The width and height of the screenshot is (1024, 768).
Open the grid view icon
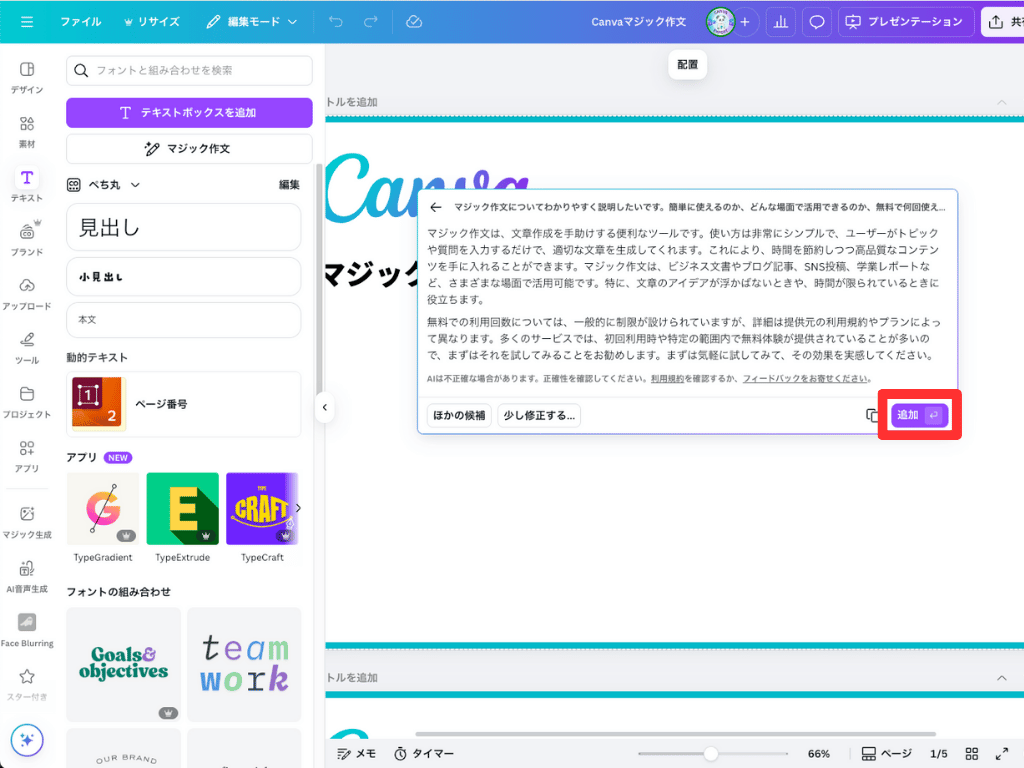972,754
